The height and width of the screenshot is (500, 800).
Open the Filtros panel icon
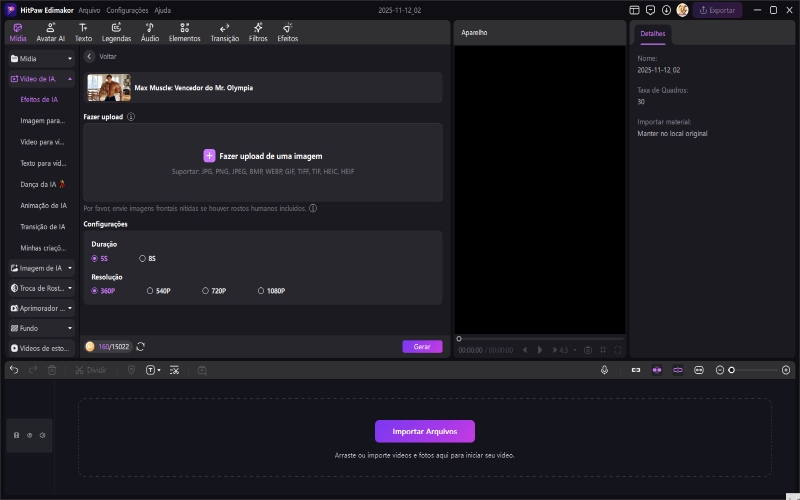click(x=257, y=32)
